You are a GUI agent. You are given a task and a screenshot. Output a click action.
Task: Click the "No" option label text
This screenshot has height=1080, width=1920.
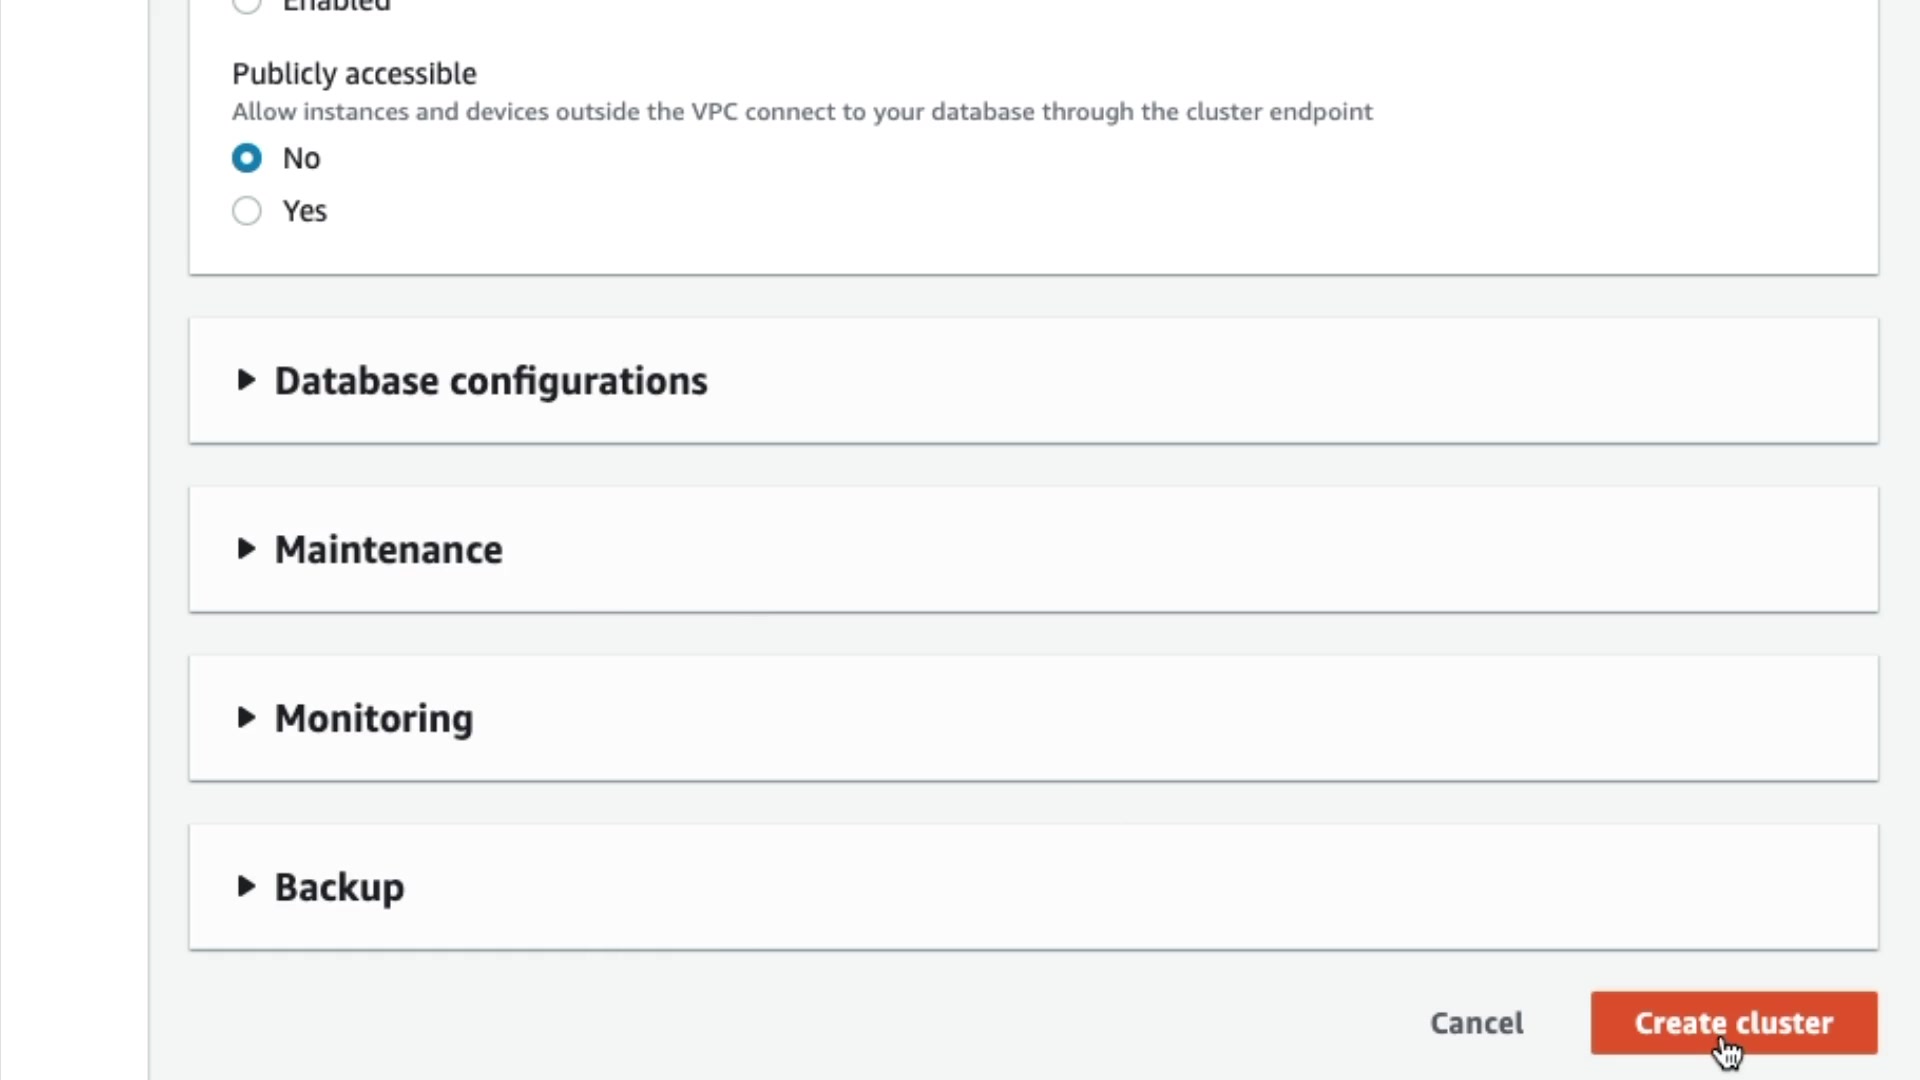[x=301, y=158]
